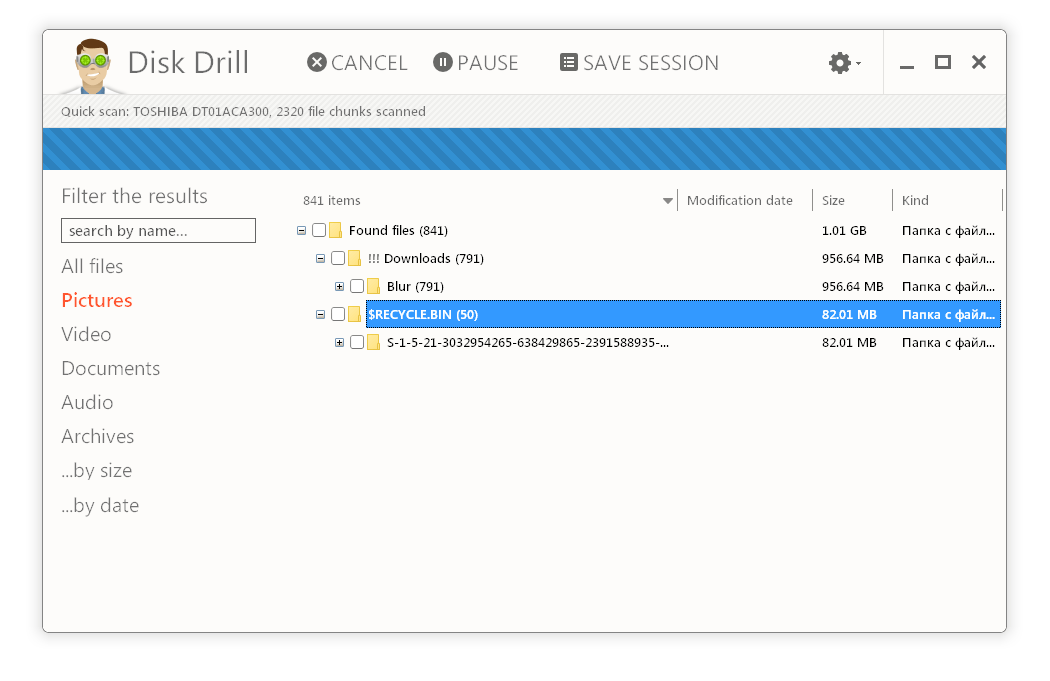Focus the search by name field
This screenshot has width=1050, height=681.
tap(158, 231)
